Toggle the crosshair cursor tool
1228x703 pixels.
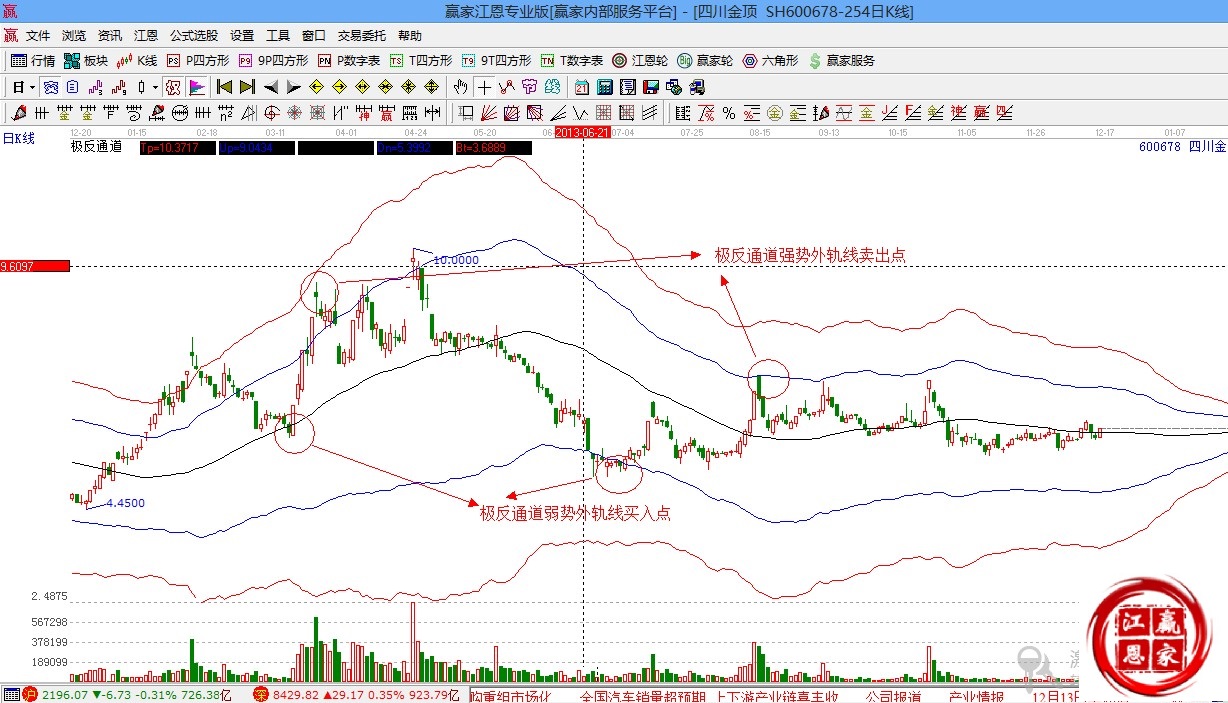point(485,87)
